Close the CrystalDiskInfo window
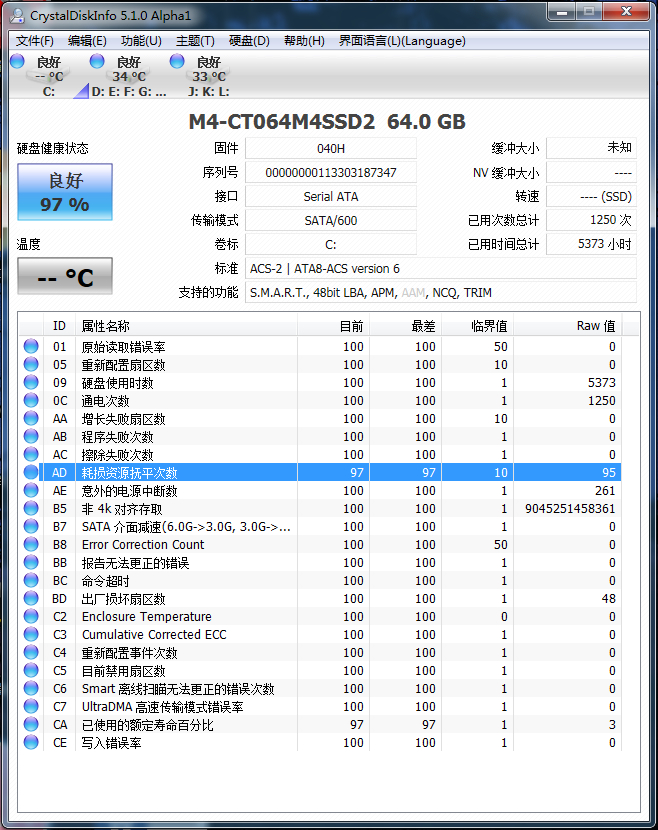Screen dimensions: 658x830 (627, 12)
